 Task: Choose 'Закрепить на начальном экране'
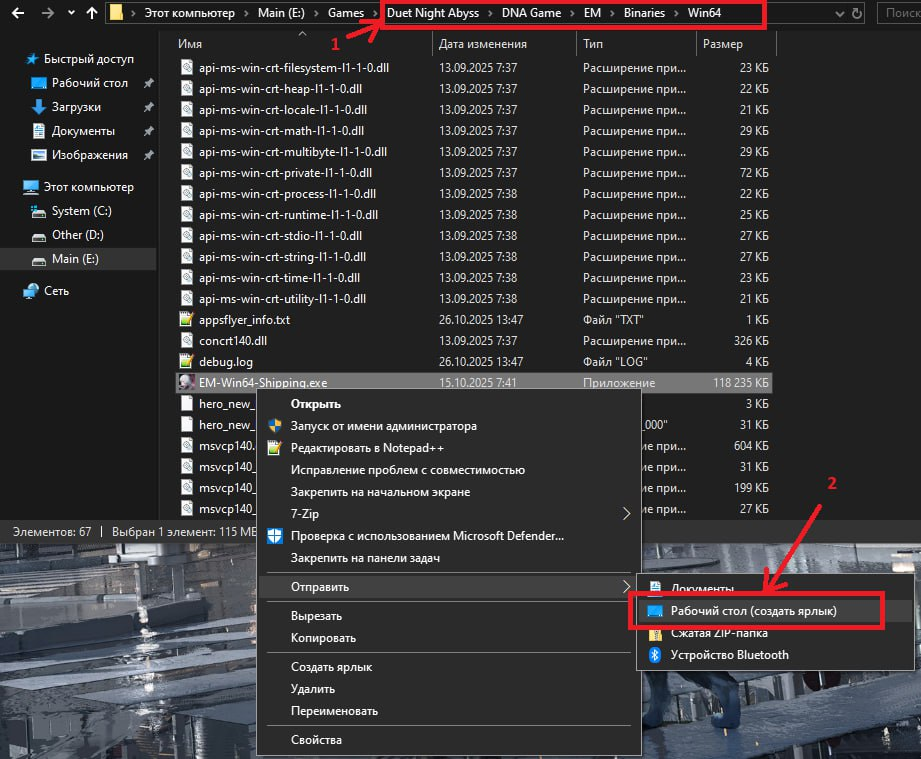click(449, 492)
